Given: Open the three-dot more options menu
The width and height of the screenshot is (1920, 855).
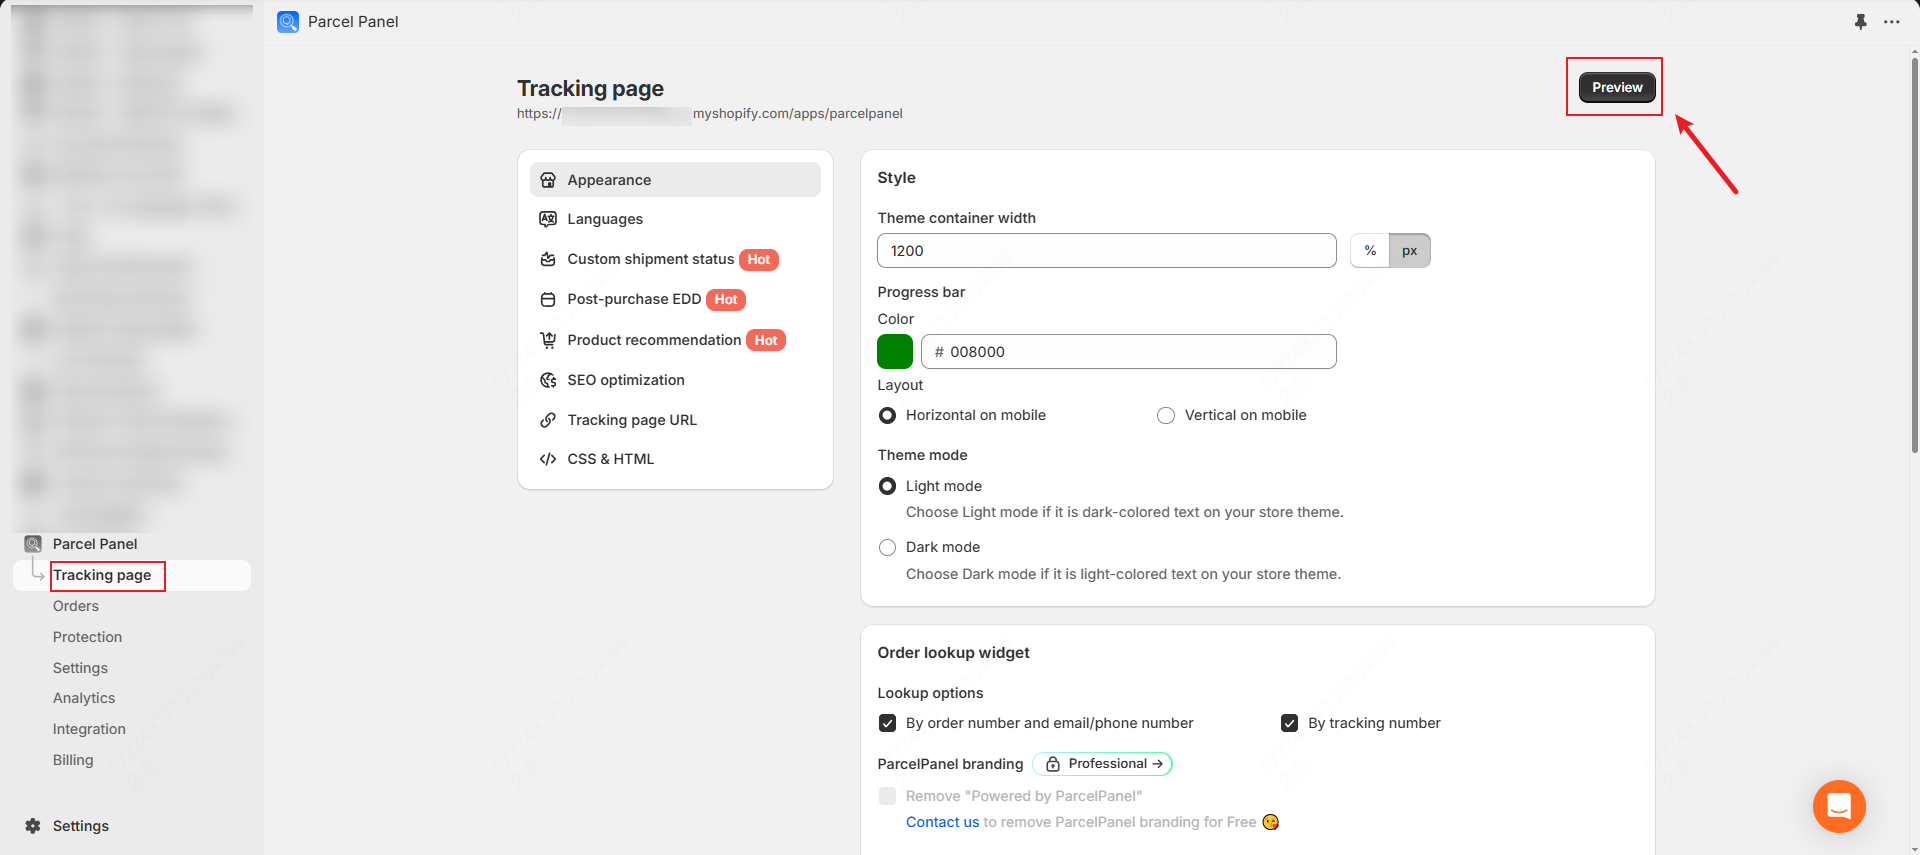Looking at the screenshot, I should pyautogui.click(x=1892, y=22).
